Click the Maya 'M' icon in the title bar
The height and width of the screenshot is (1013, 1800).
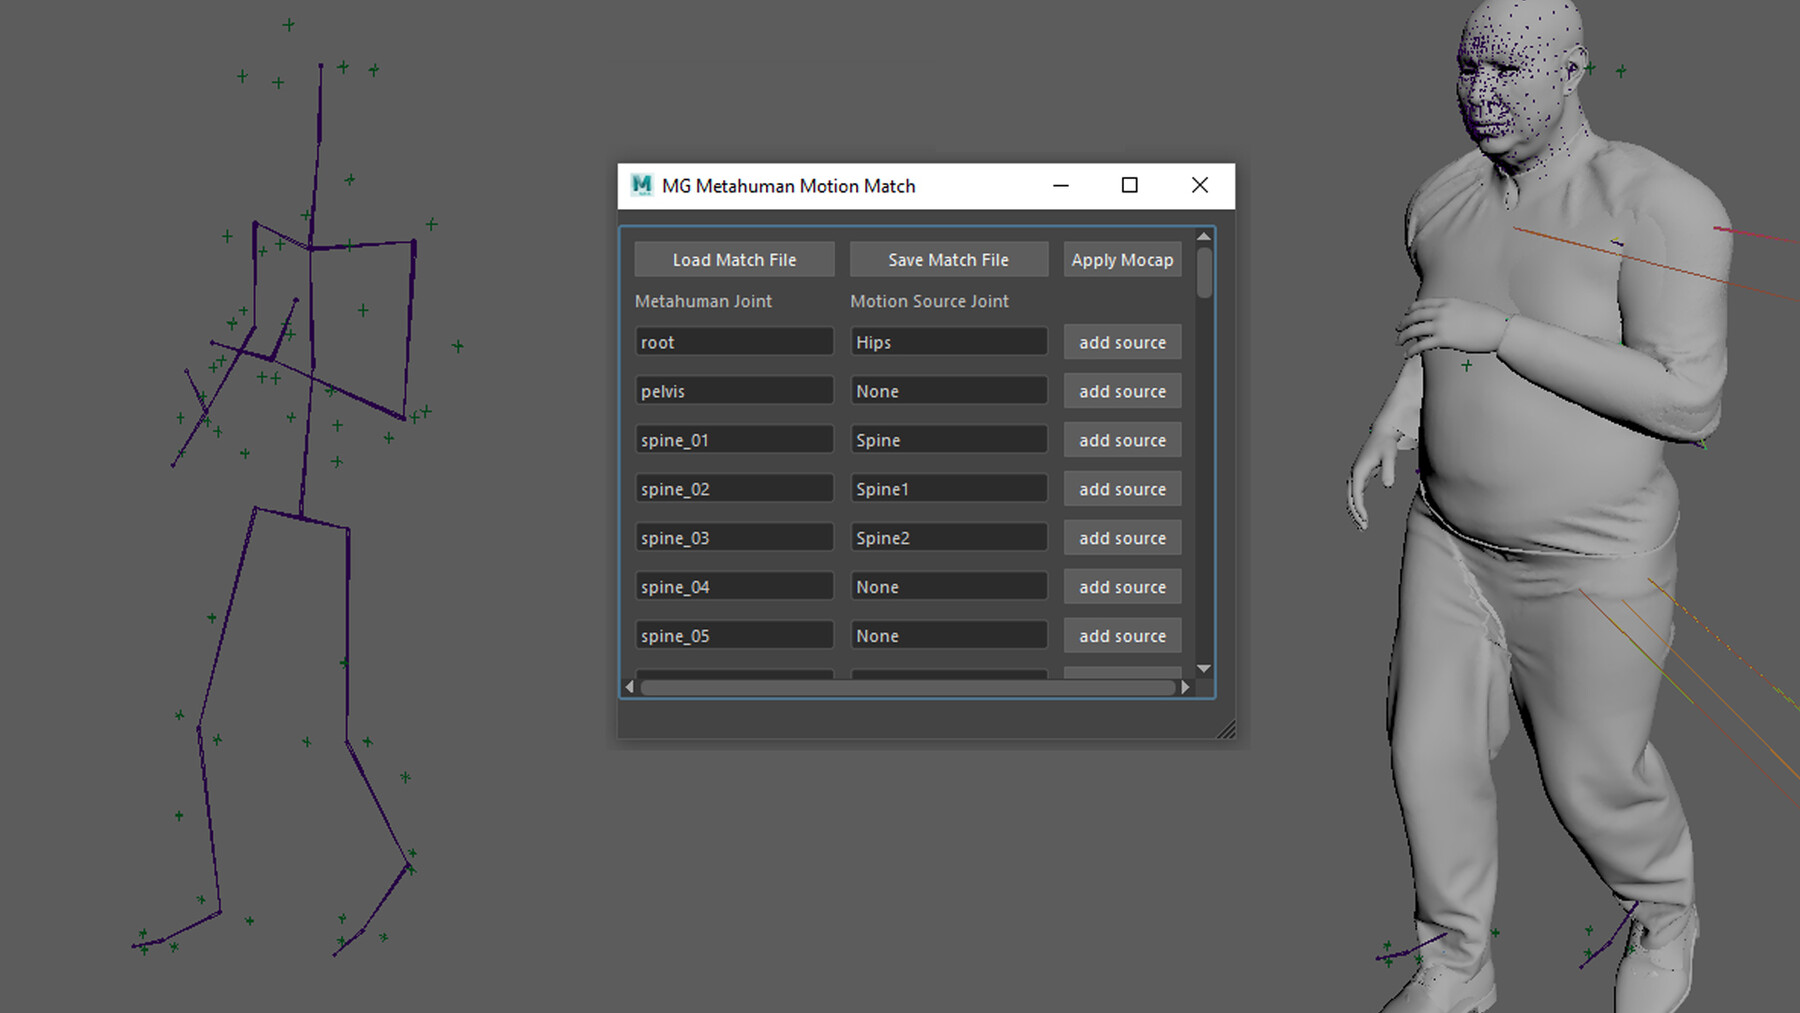640,185
